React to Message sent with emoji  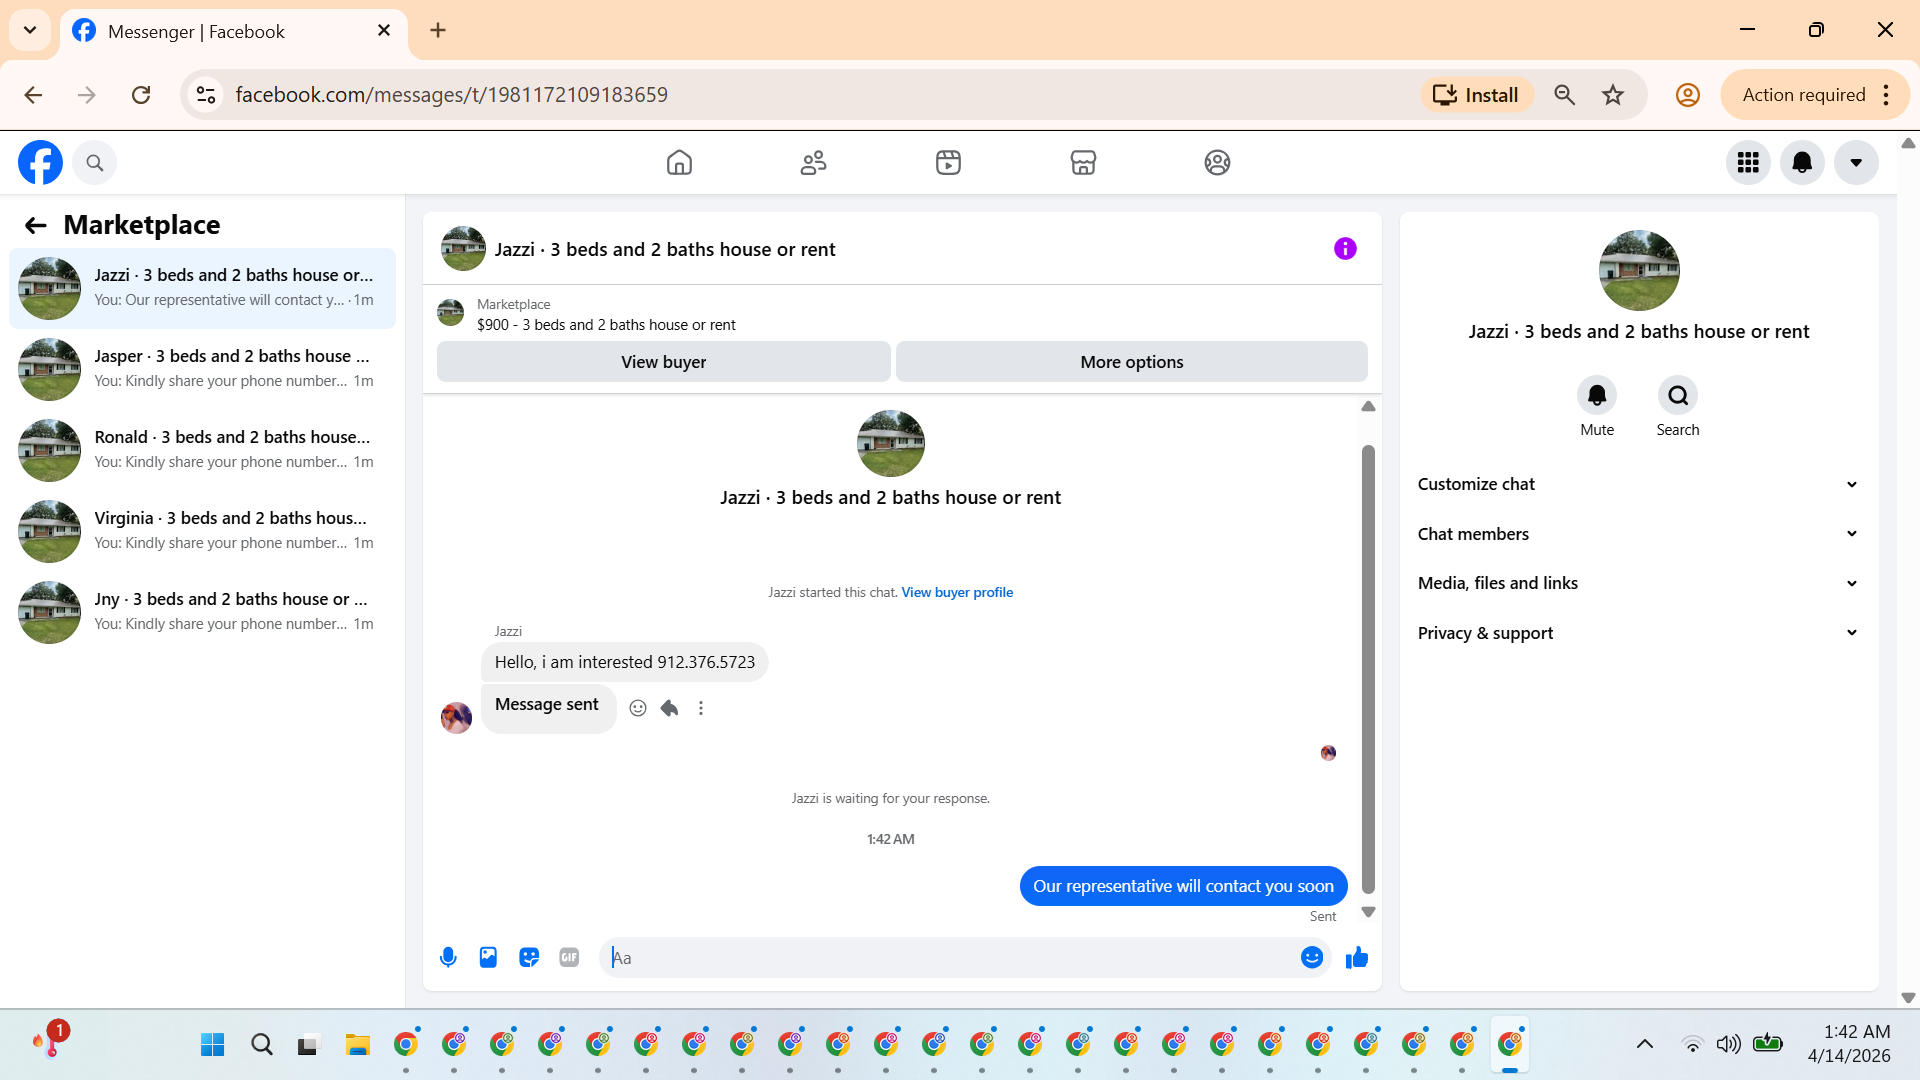coord(638,708)
